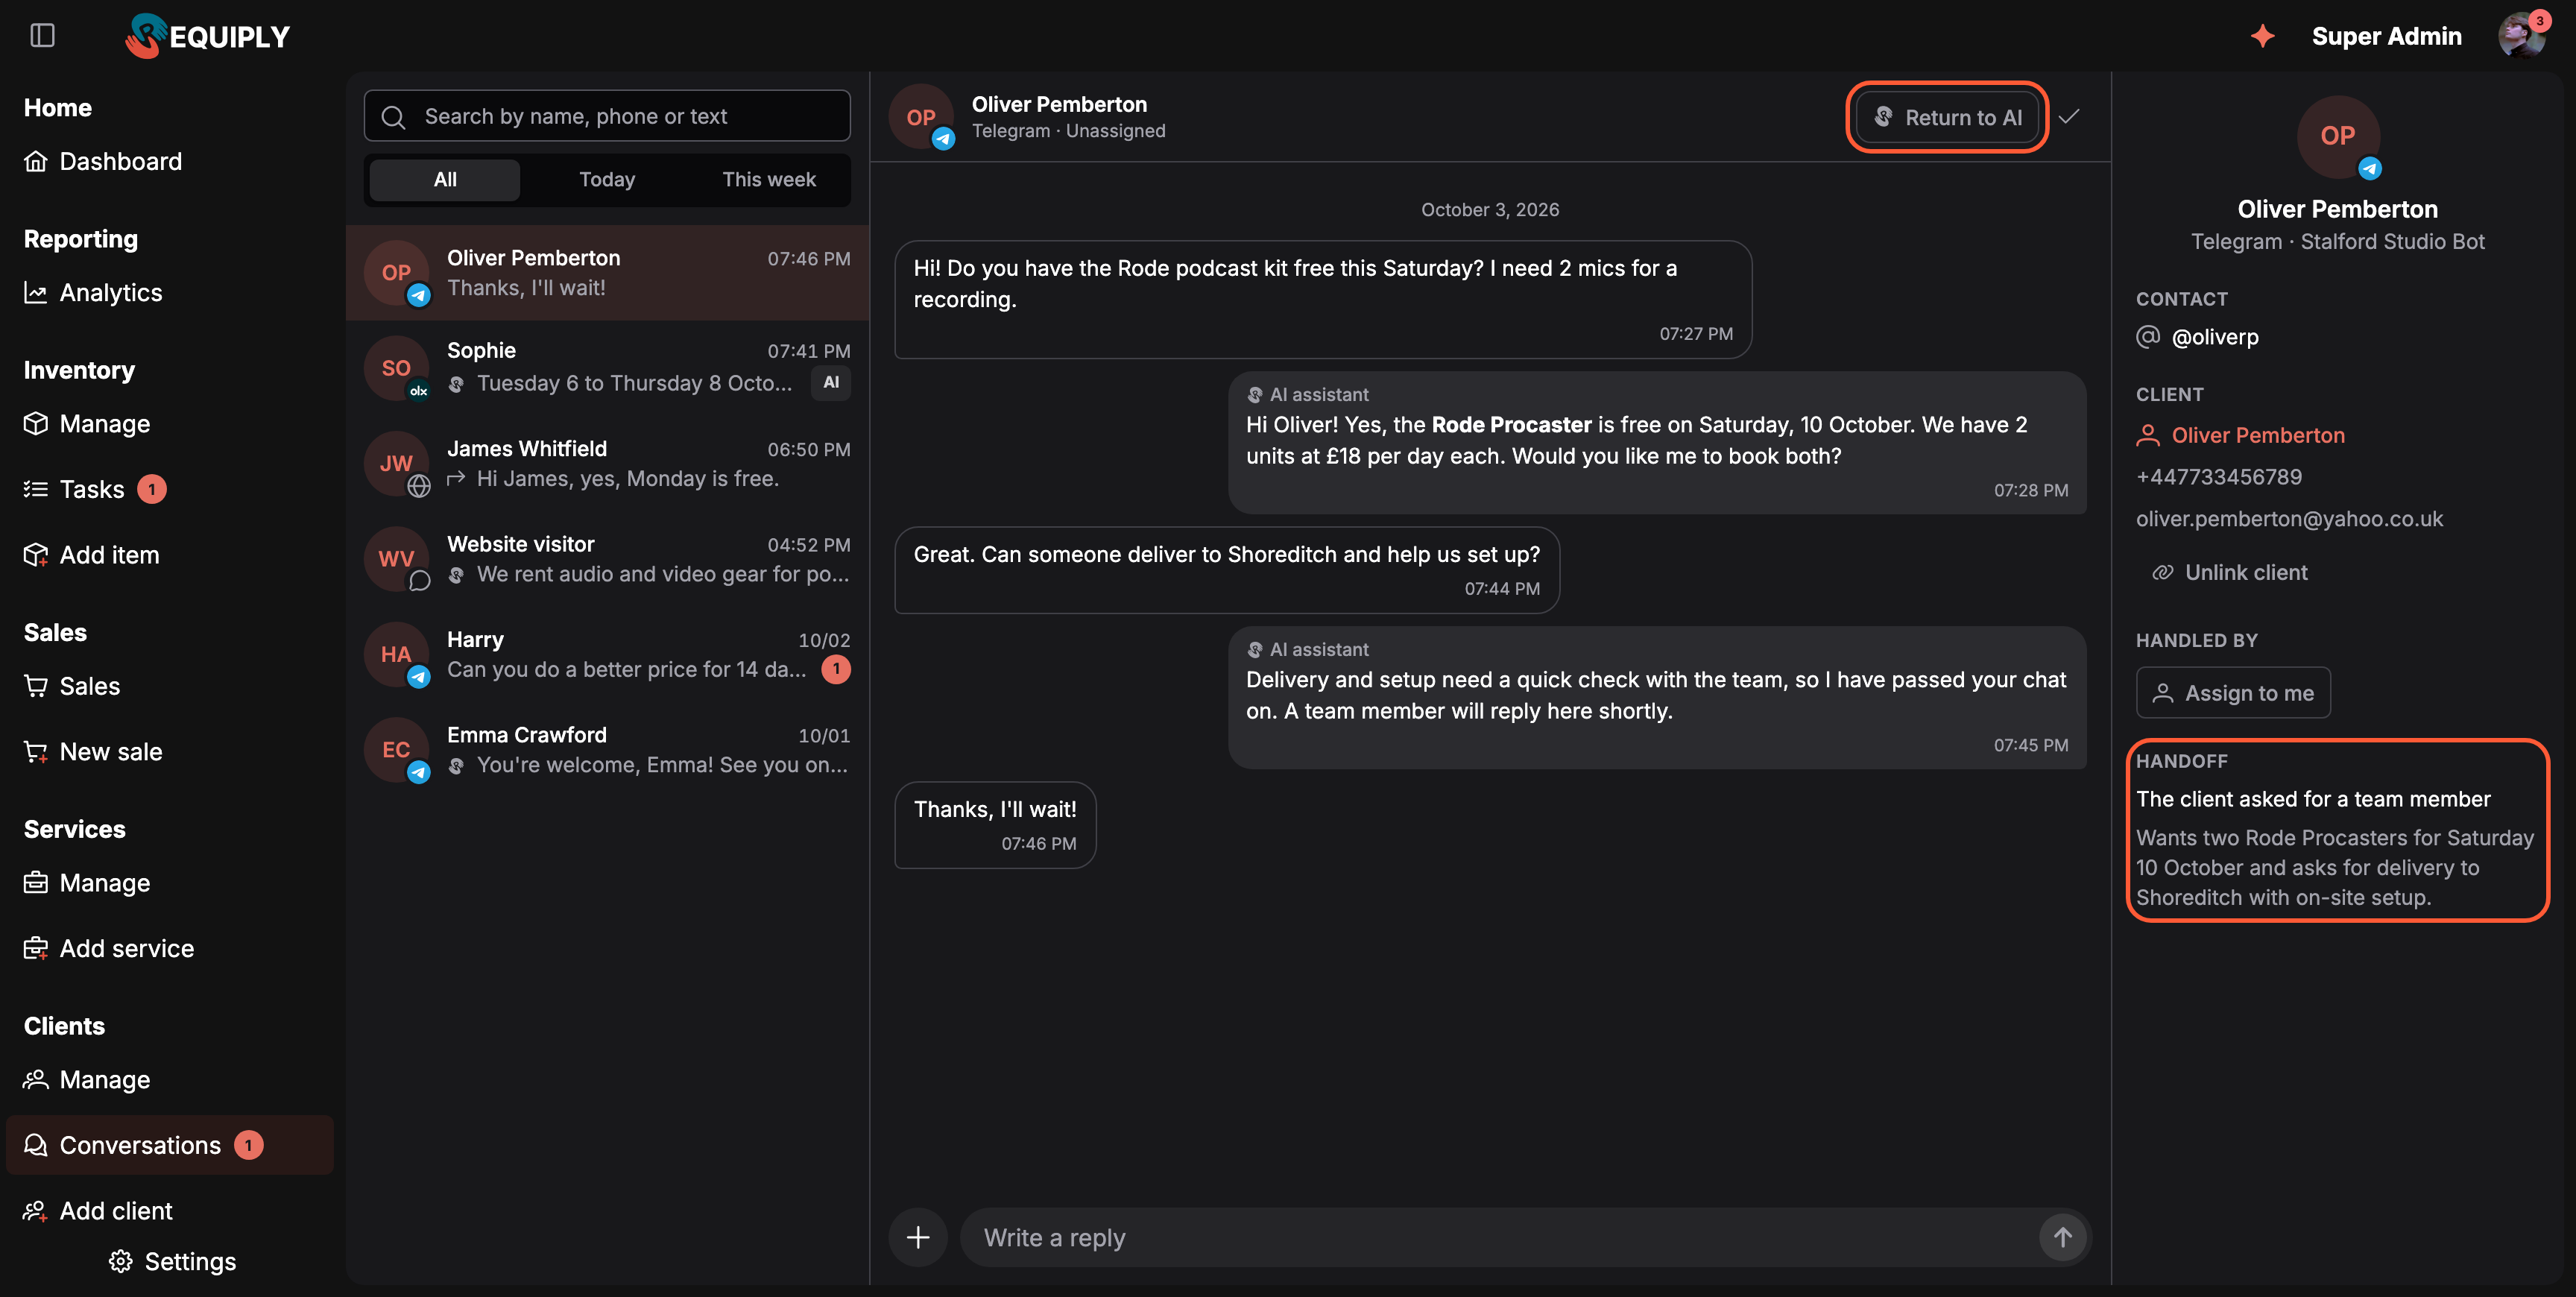The height and width of the screenshot is (1297, 2576).
Task: Select the All filter tab
Action: [445, 180]
